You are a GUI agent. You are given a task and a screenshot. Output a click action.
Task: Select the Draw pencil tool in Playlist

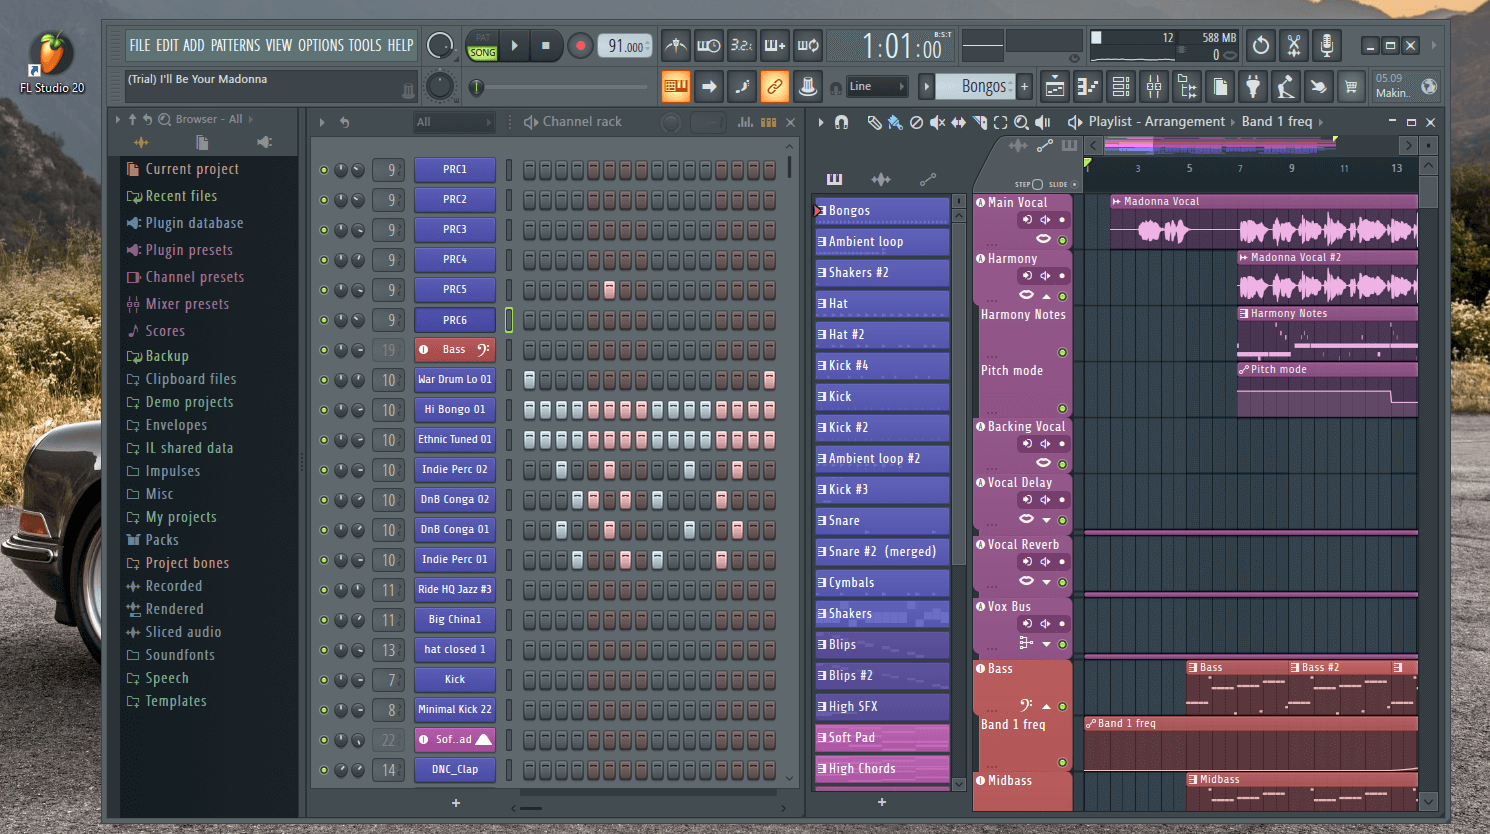(874, 122)
